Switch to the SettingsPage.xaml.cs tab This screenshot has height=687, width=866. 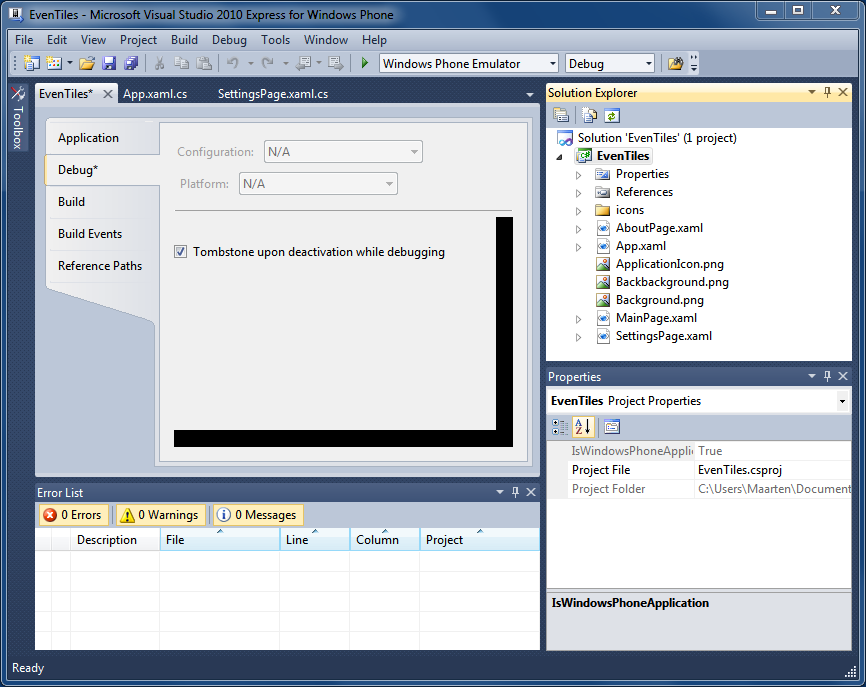[x=272, y=94]
